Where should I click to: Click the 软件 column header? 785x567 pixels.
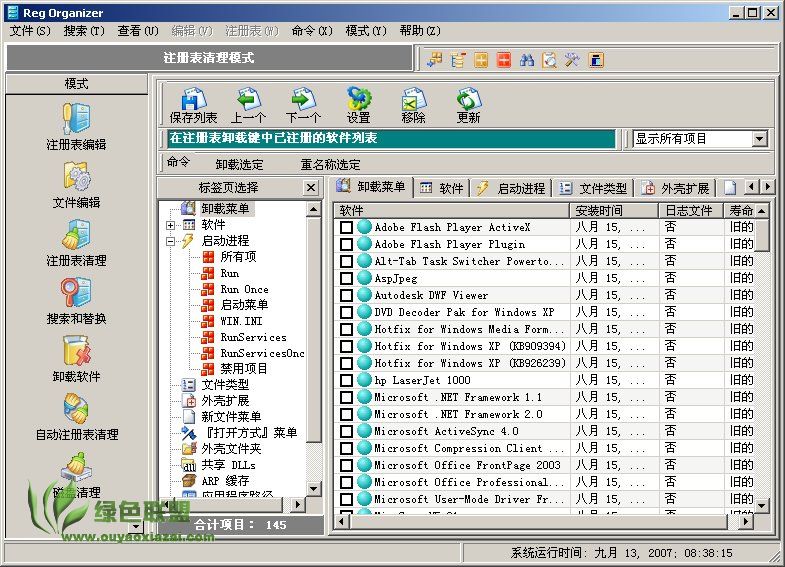pos(452,211)
